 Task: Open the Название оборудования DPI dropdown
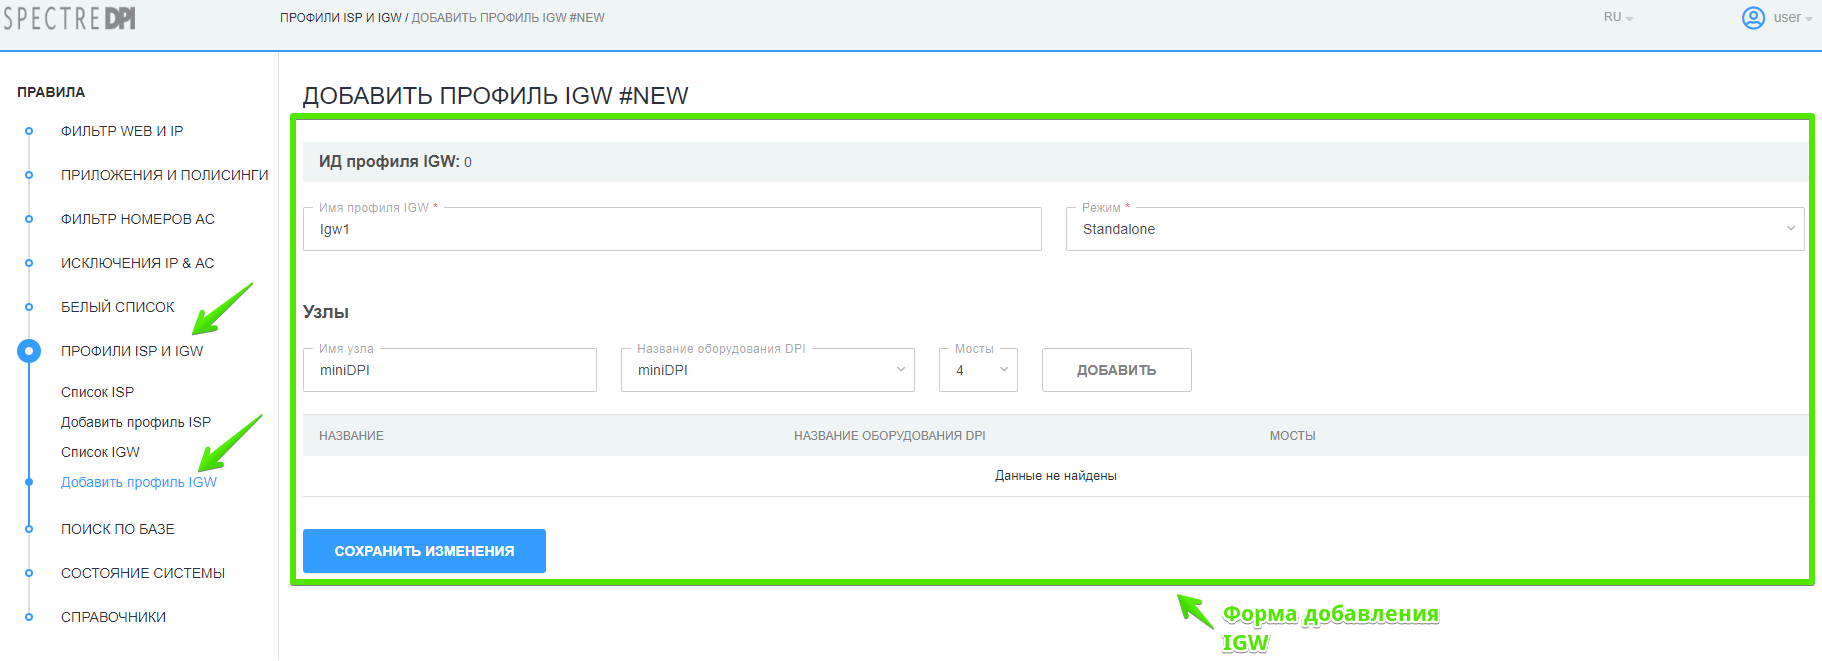coord(767,370)
